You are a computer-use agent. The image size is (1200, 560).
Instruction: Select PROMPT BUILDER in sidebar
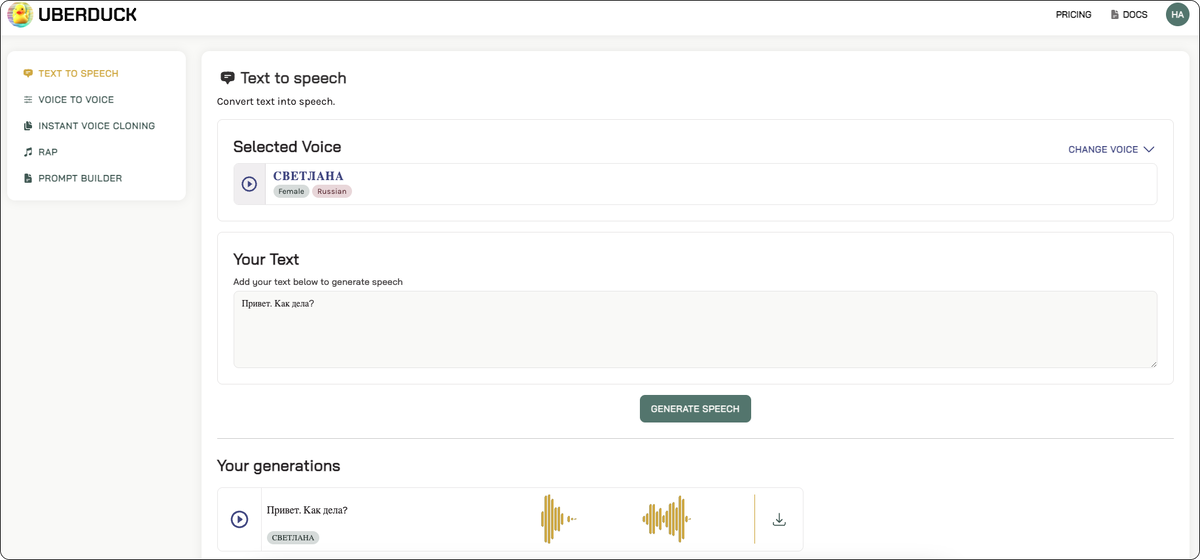pyautogui.click(x=80, y=178)
